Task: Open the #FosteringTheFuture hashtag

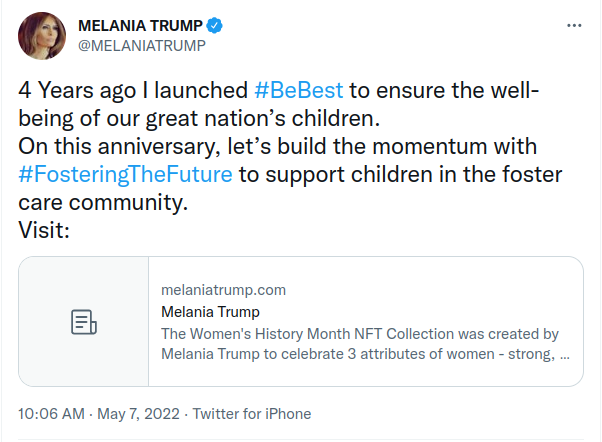Action: pos(125,174)
